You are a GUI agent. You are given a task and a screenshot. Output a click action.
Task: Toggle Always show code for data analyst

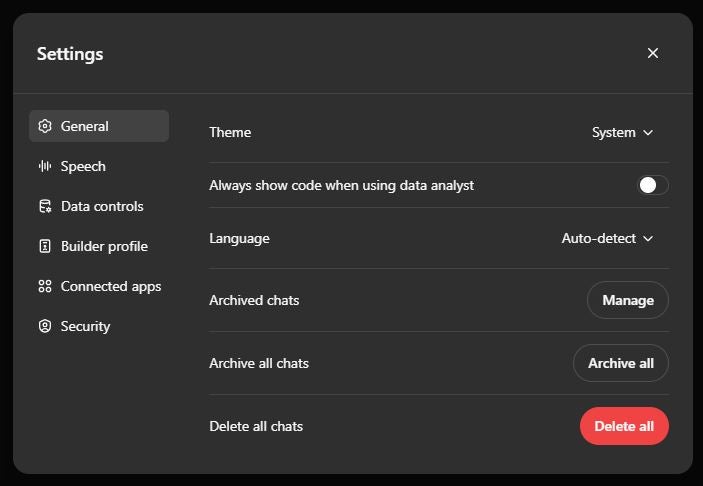click(x=653, y=185)
